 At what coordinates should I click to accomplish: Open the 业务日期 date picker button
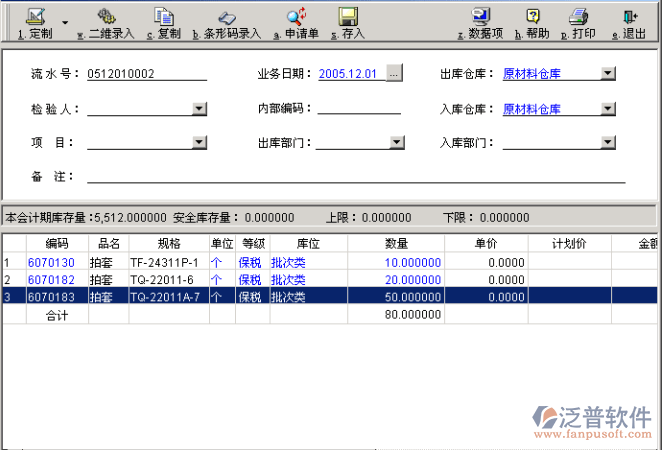click(394, 74)
